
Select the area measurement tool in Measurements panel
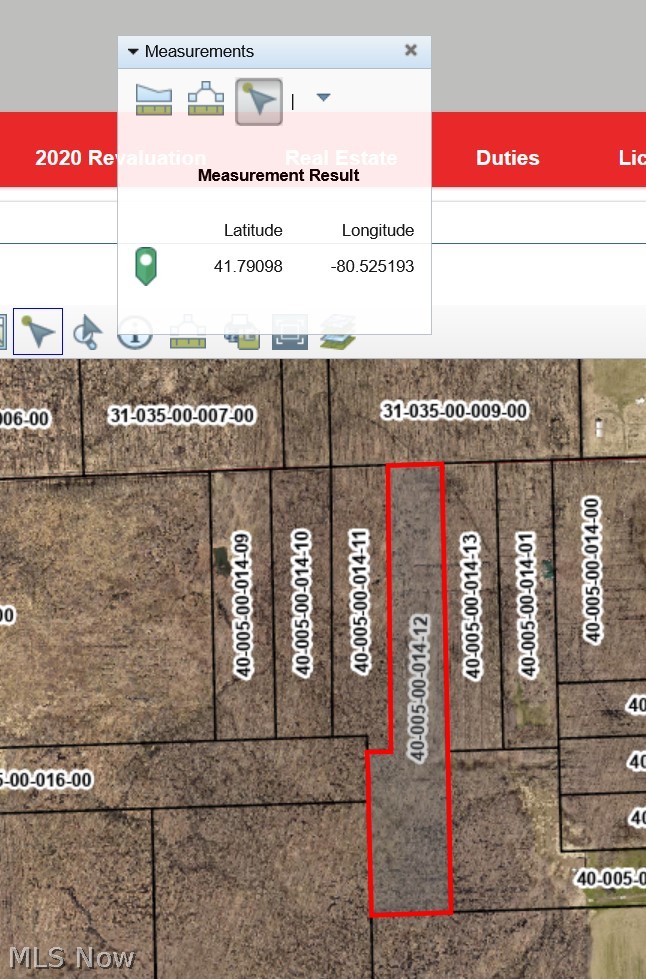pyautogui.click(x=154, y=100)
